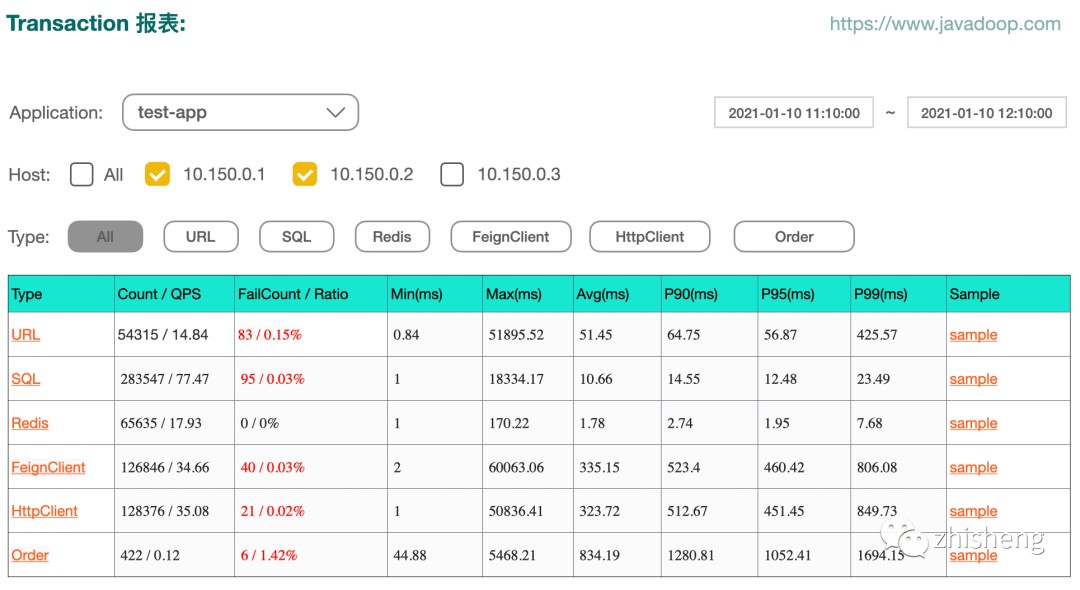View sample for the Redis row

click(973, 423)
